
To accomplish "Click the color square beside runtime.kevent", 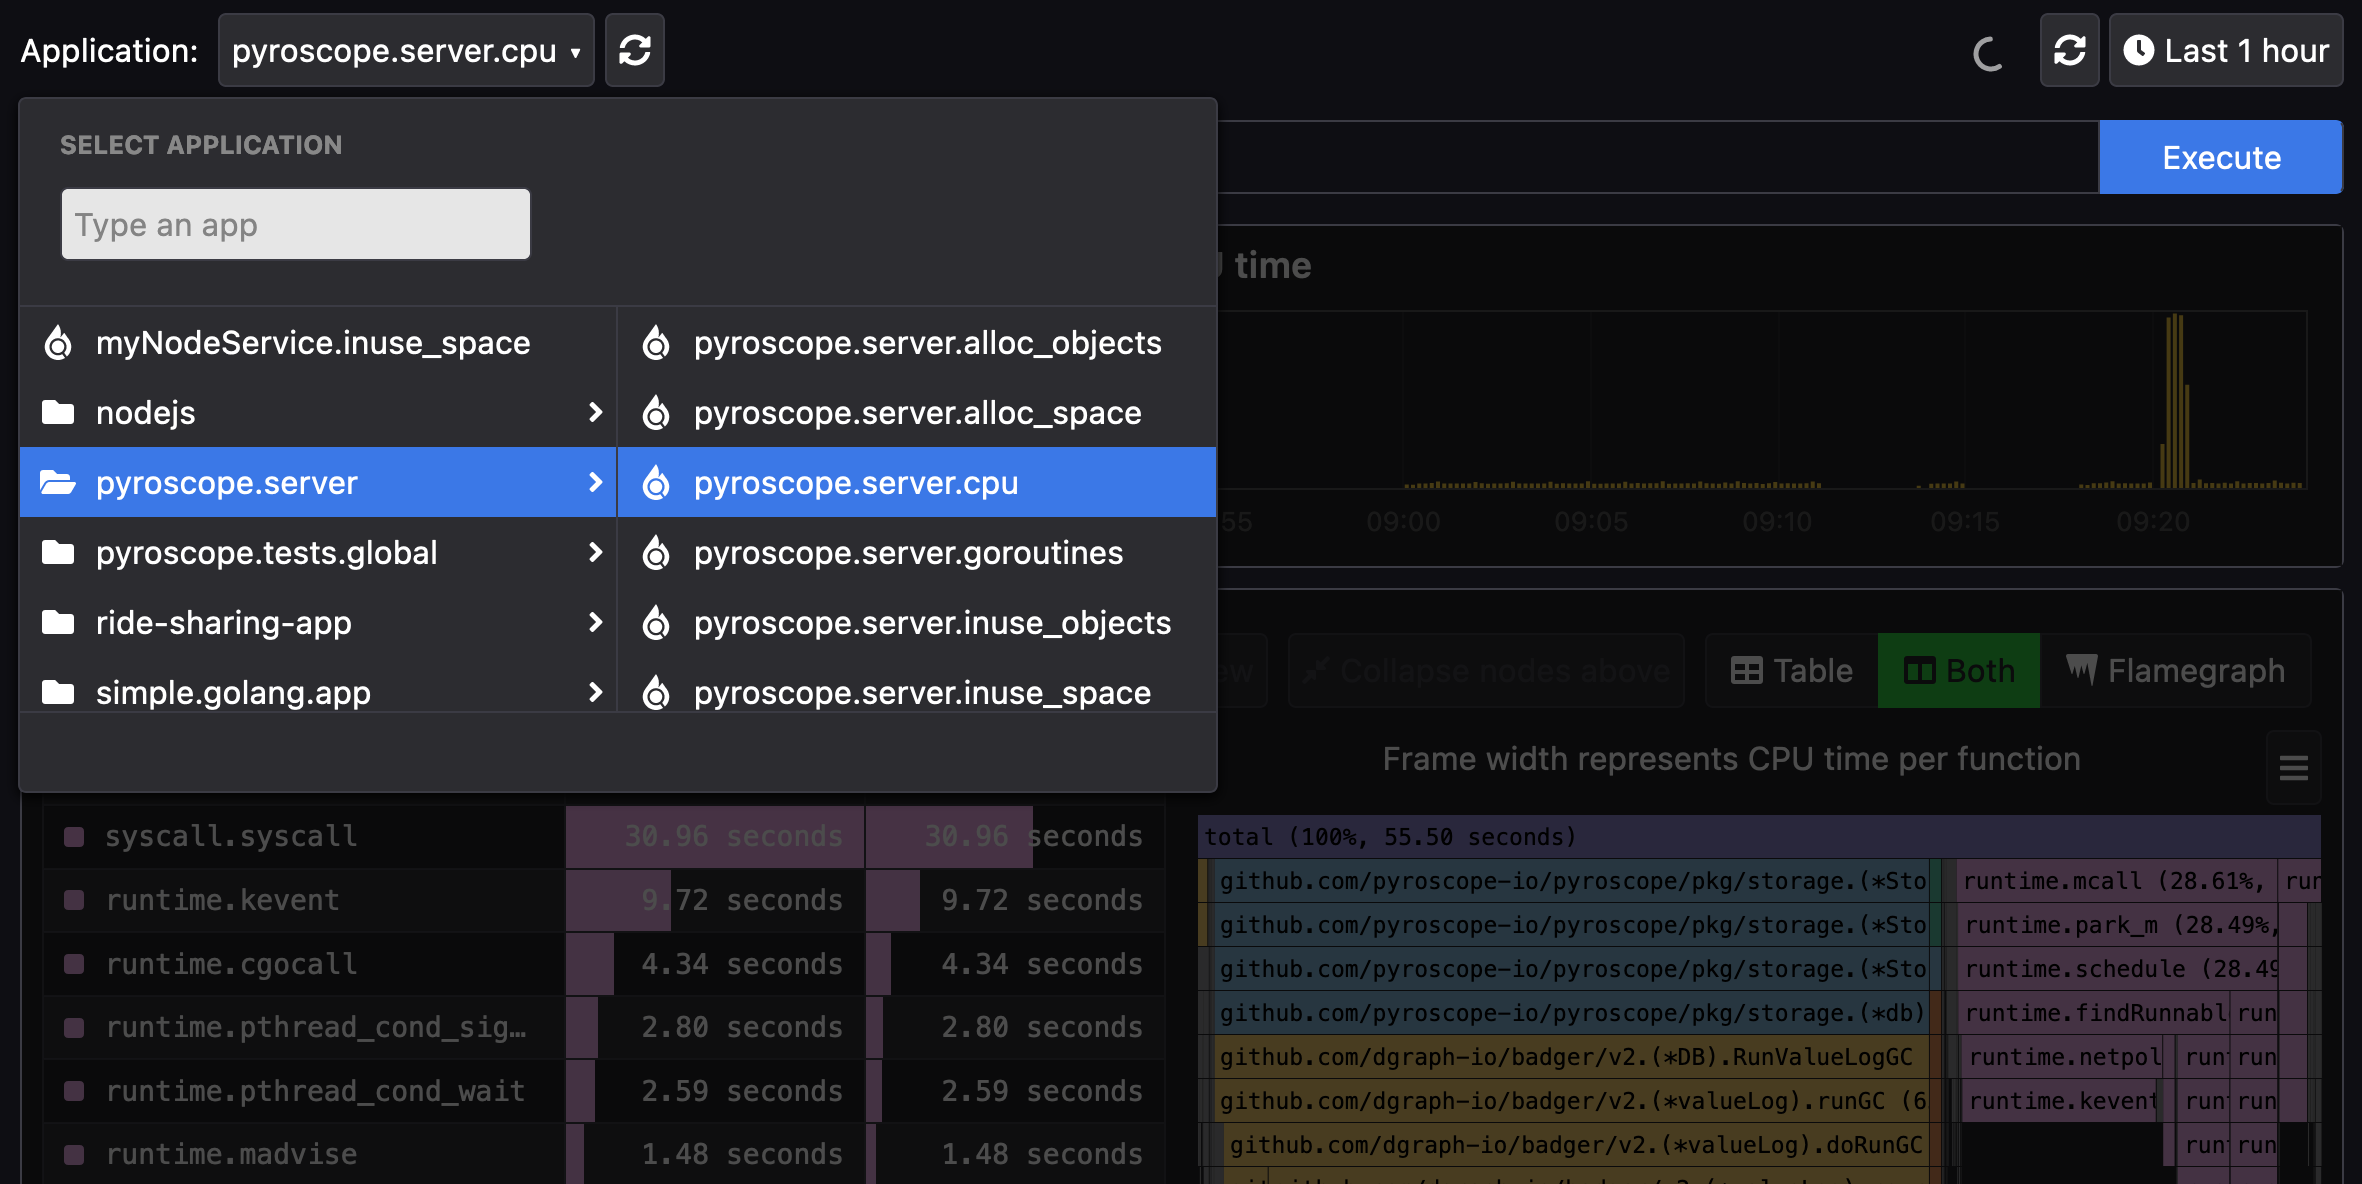I will point(74,900).
